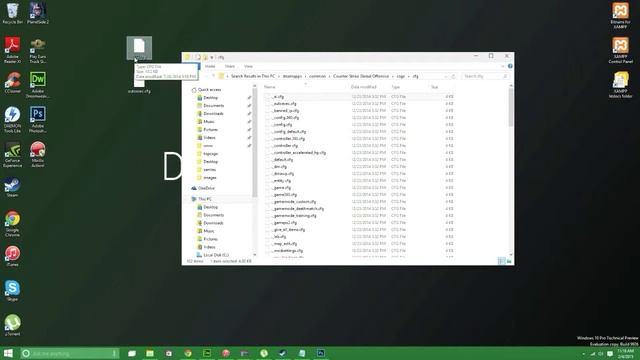Image resolution: width=640 pixels, height=360 pixels.
Task: Select the _gamemode_deathmatch.cfg file row
Action: 359,209
